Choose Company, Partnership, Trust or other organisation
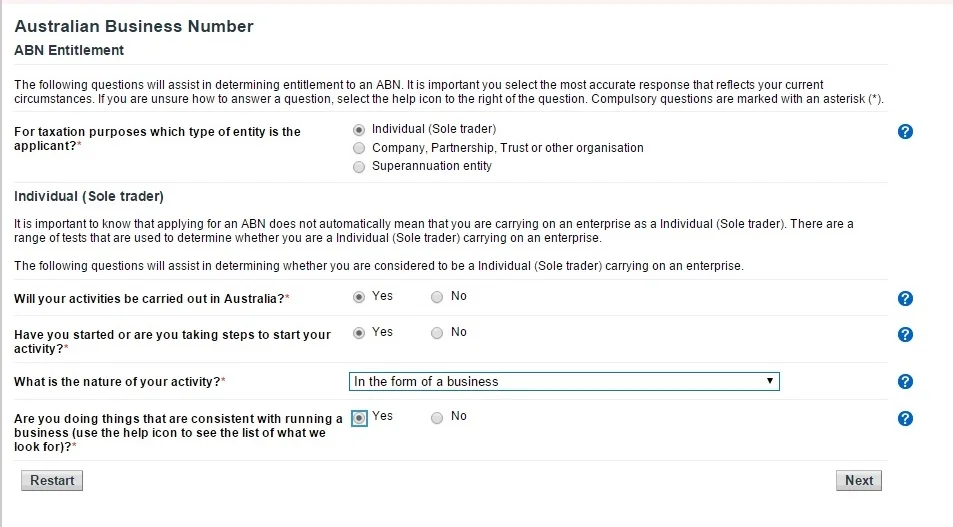This screenshot has width=953, height=527. pos(360,148)
